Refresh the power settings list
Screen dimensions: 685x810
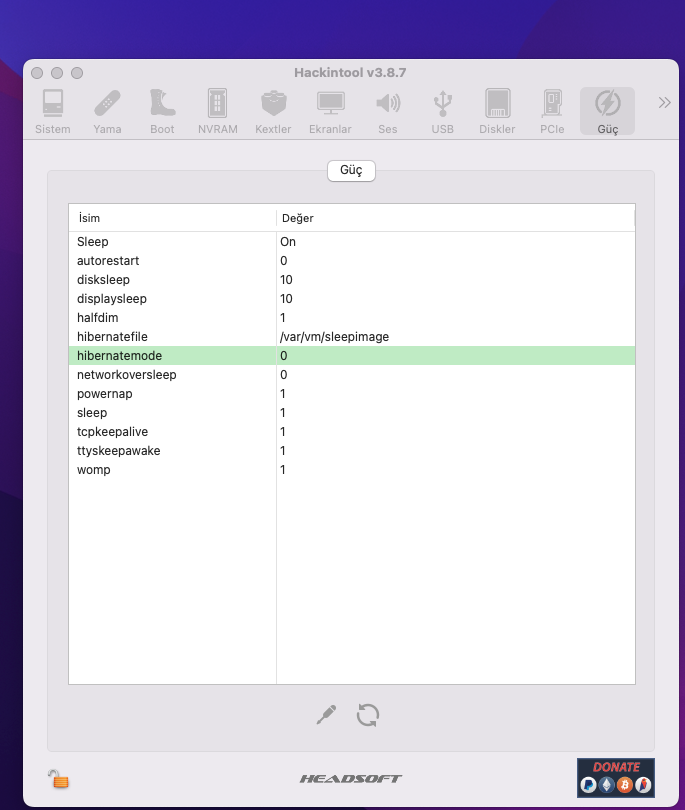click(368, 715)
